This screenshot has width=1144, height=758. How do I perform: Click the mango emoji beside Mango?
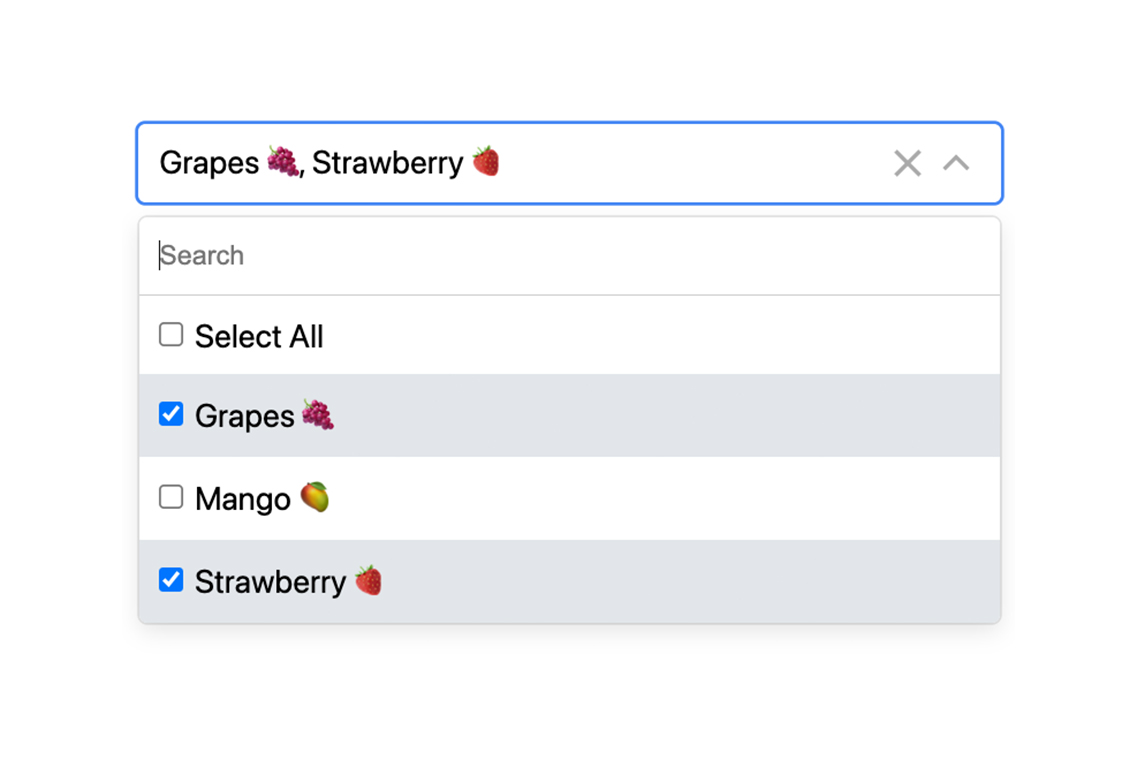point(316,497)
